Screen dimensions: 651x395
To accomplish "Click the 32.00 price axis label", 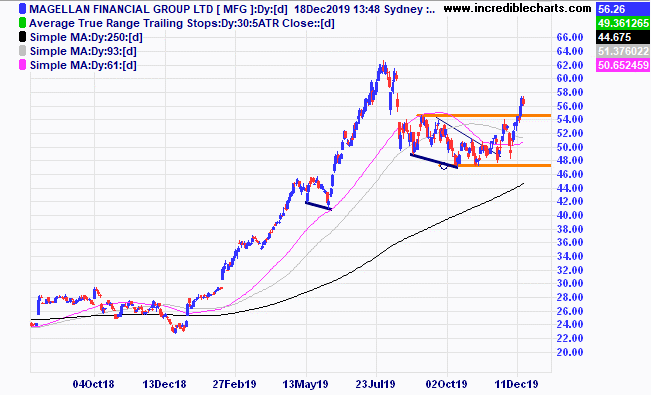I will (x=570, y=270).
